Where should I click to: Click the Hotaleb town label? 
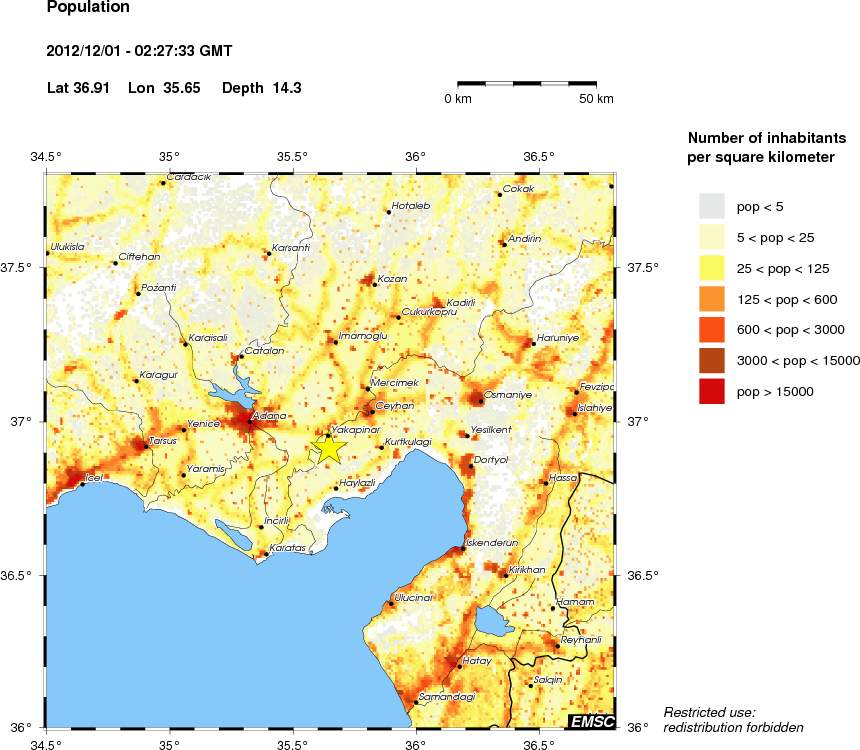pos(411,205)
